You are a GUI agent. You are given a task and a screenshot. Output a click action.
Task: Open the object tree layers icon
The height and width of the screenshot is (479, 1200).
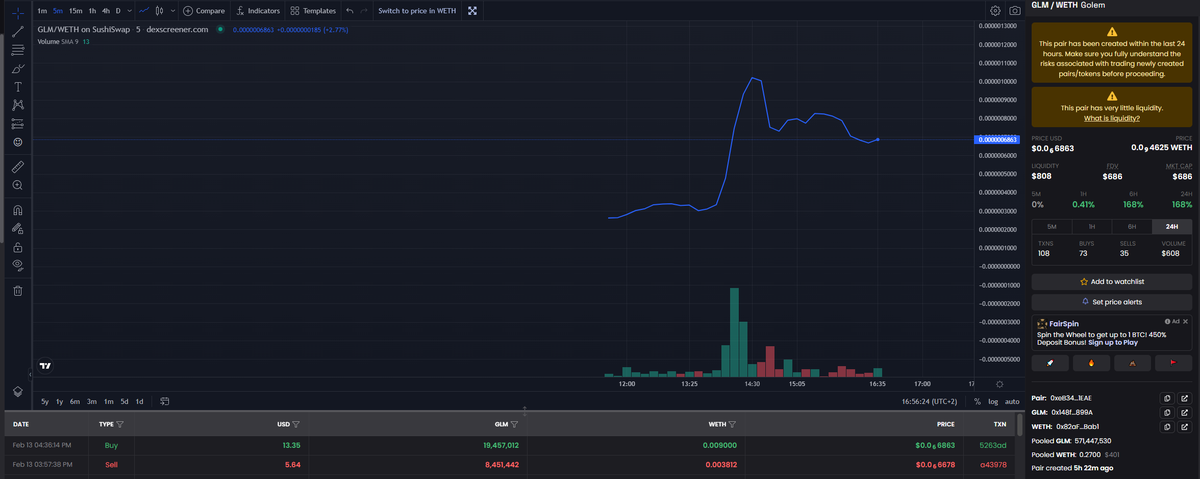(x=18, y=390)
